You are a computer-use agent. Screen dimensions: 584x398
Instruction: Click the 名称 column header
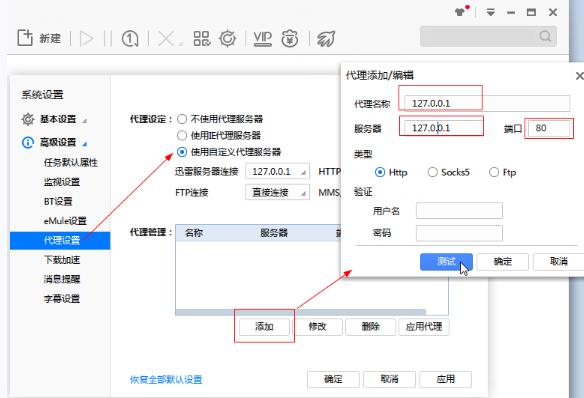(194, 233)
